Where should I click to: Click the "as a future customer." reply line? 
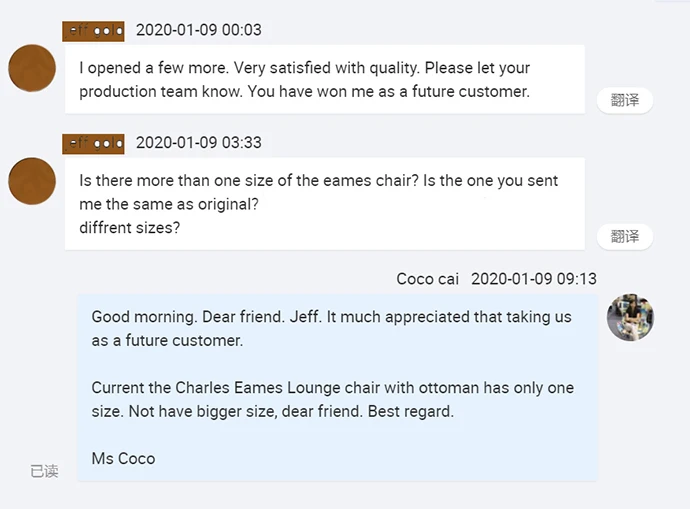click(167, 340)
